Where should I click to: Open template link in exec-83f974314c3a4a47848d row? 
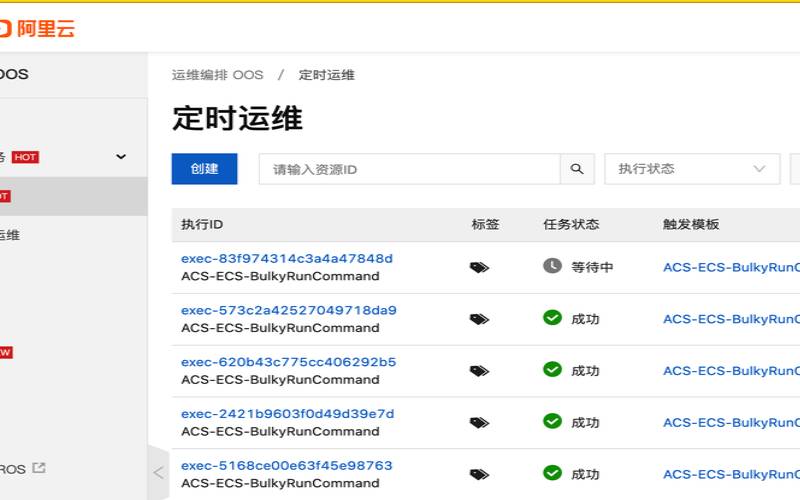point(731,267)
